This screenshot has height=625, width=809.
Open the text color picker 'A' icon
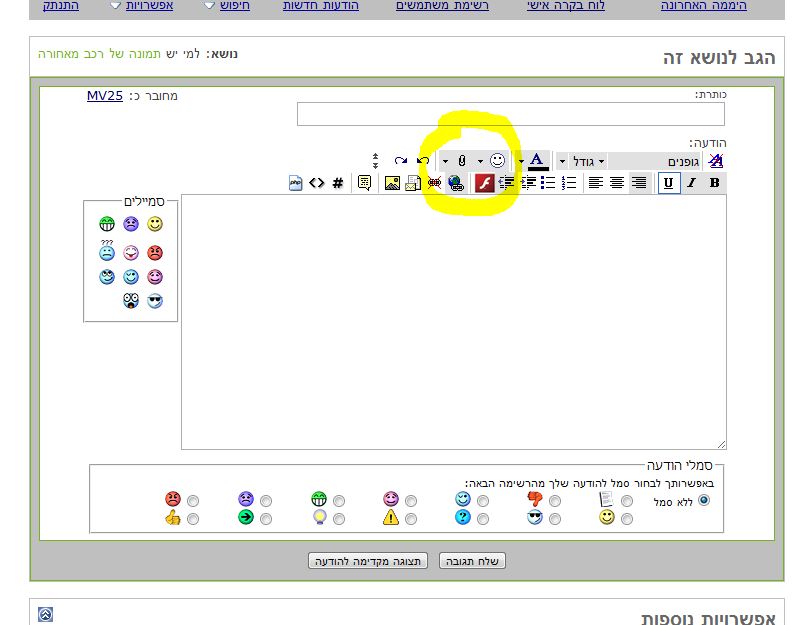(x=537, y=161)
